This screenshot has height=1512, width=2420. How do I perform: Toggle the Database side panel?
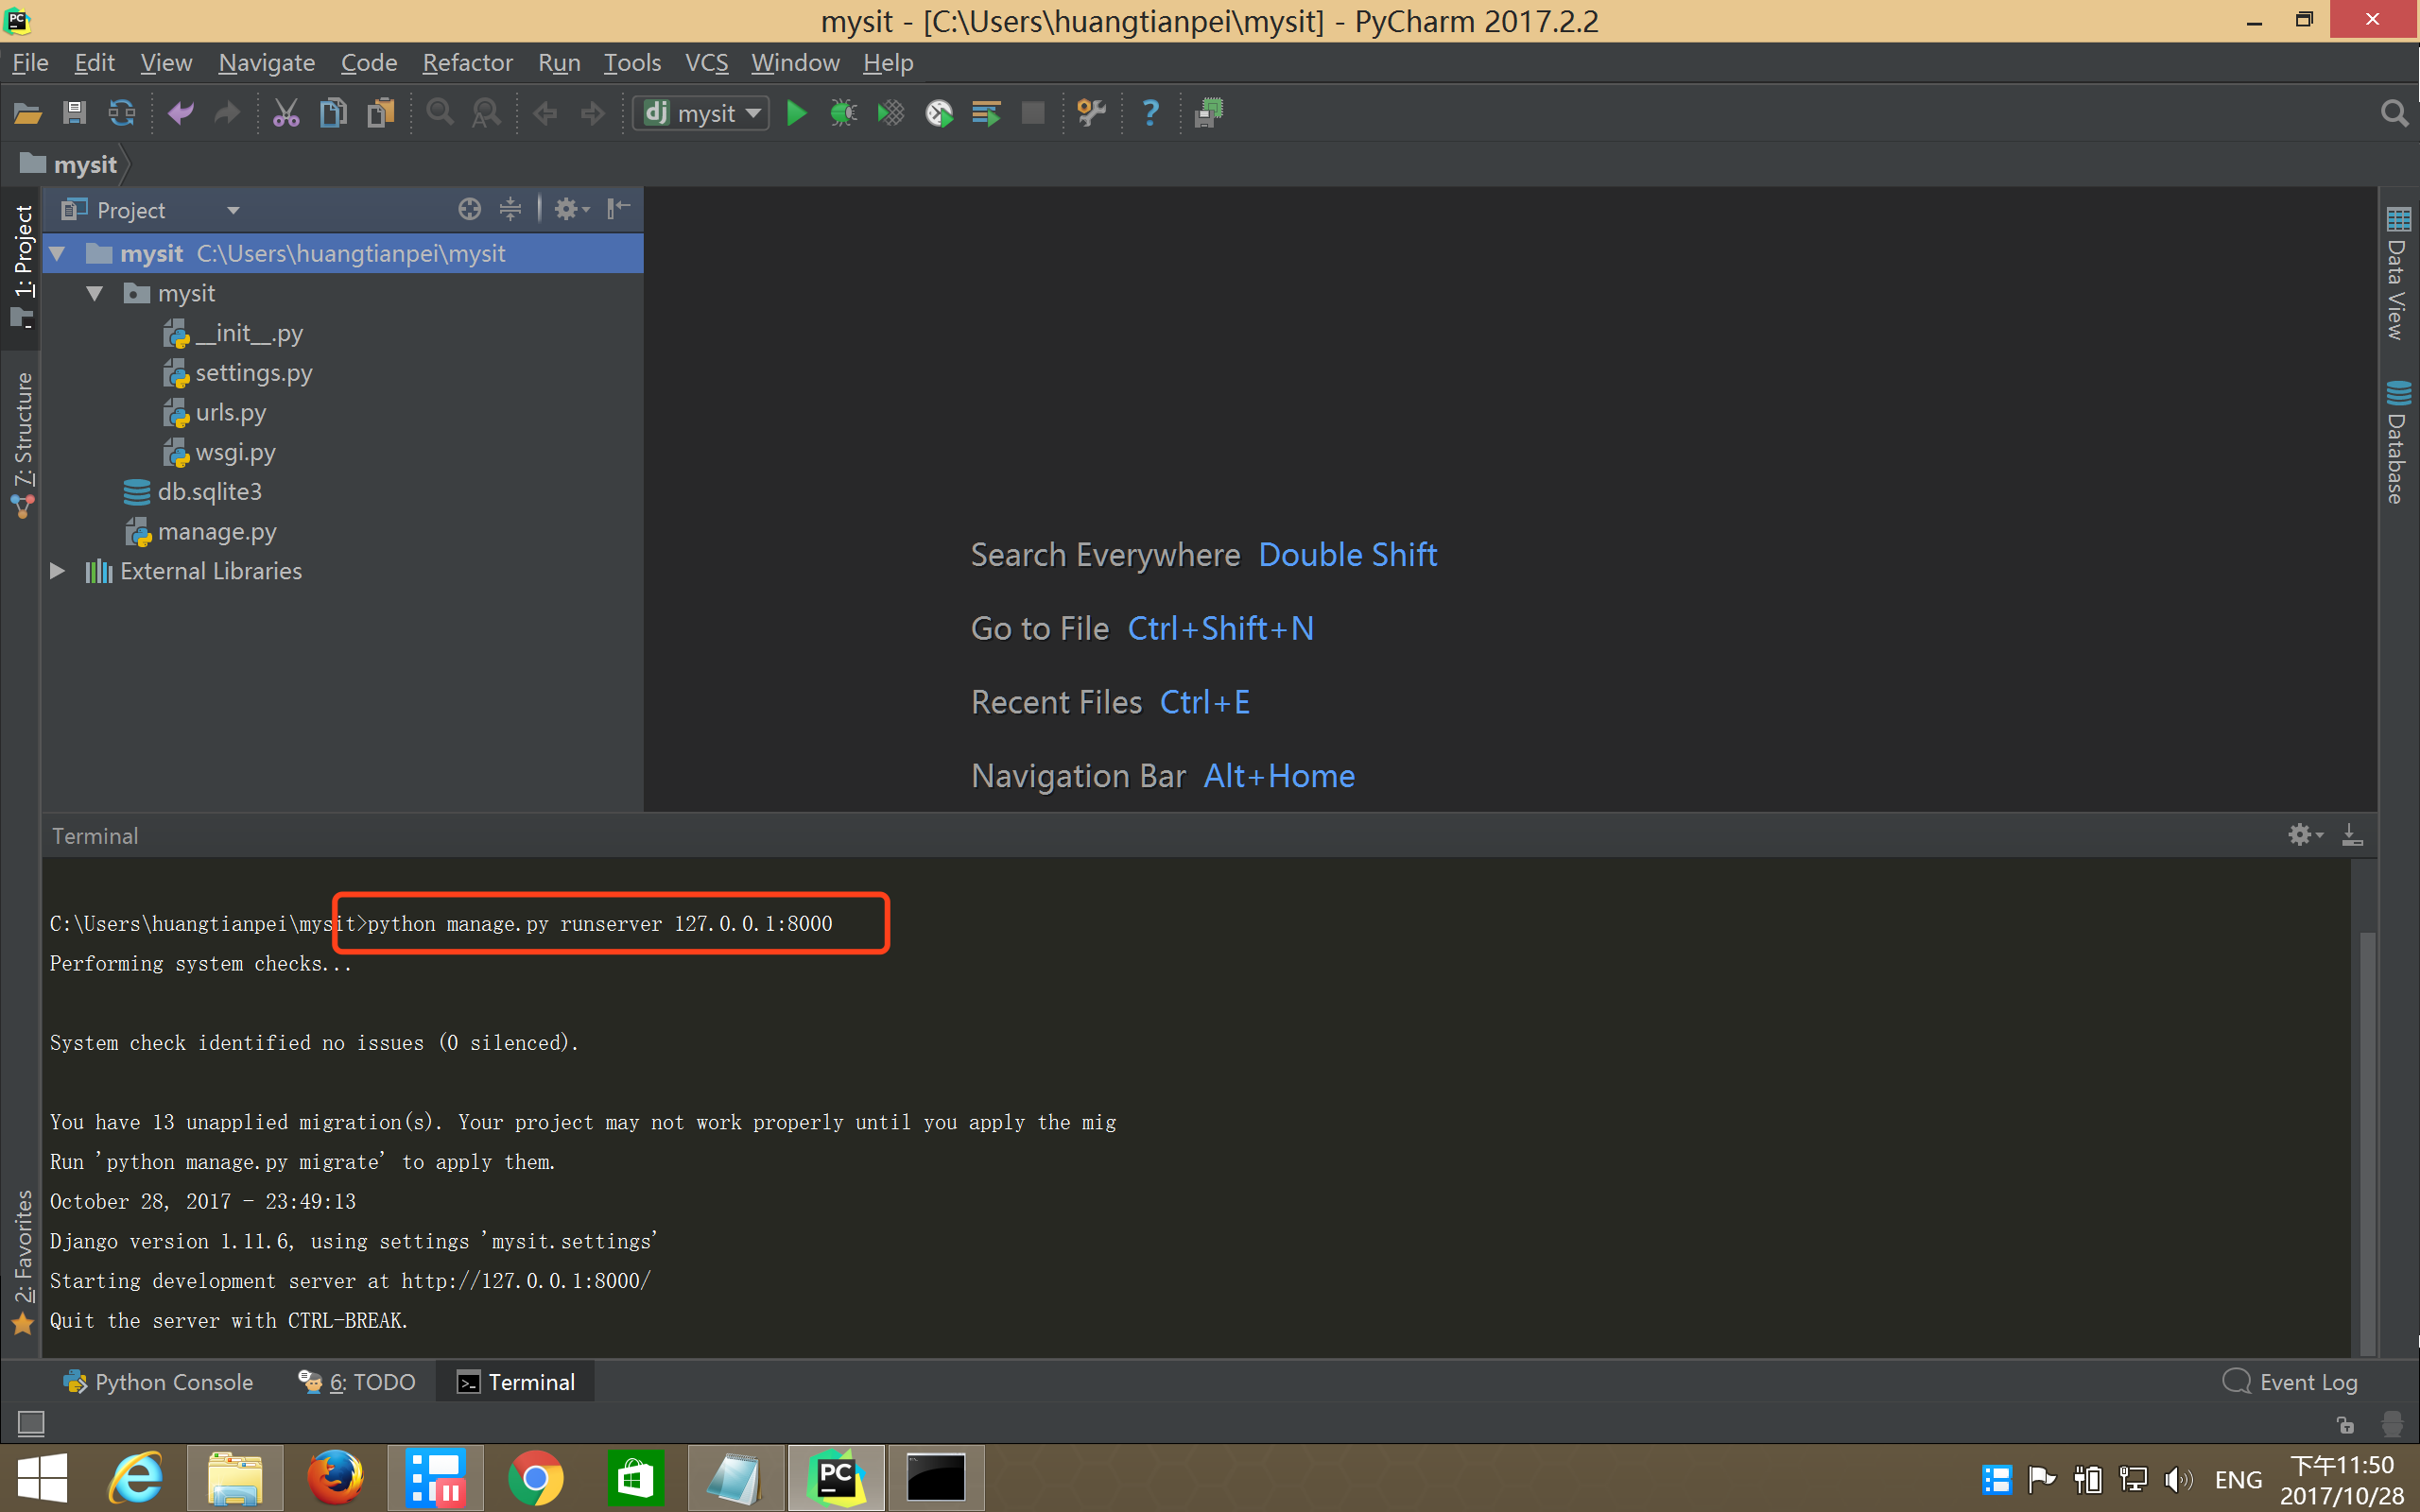pos(2397,442)
